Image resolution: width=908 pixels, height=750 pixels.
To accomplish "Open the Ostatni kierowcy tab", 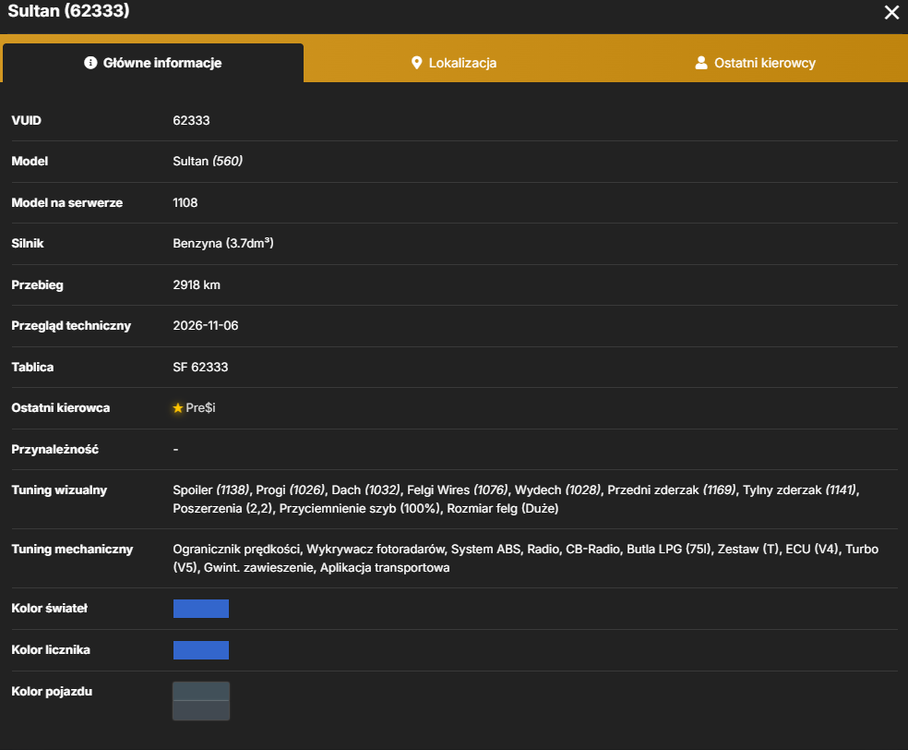I will [x=755, y=63].
